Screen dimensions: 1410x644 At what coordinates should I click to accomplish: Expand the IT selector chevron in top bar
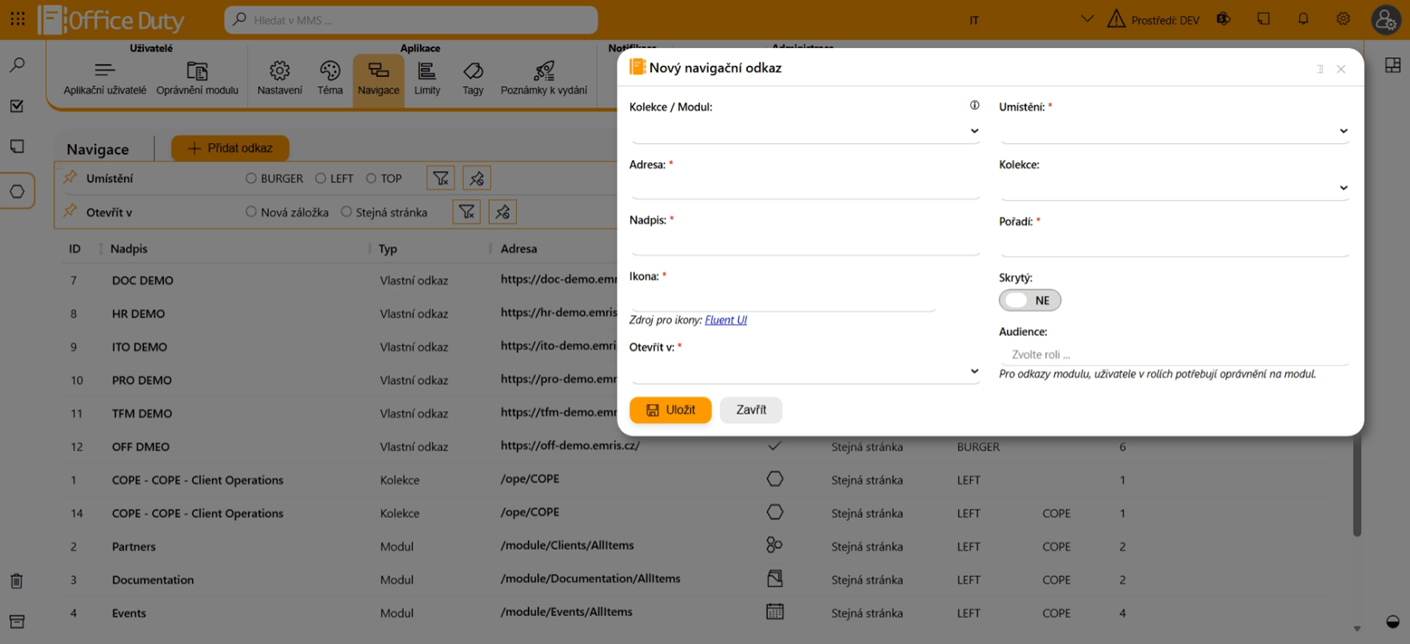1087,19
